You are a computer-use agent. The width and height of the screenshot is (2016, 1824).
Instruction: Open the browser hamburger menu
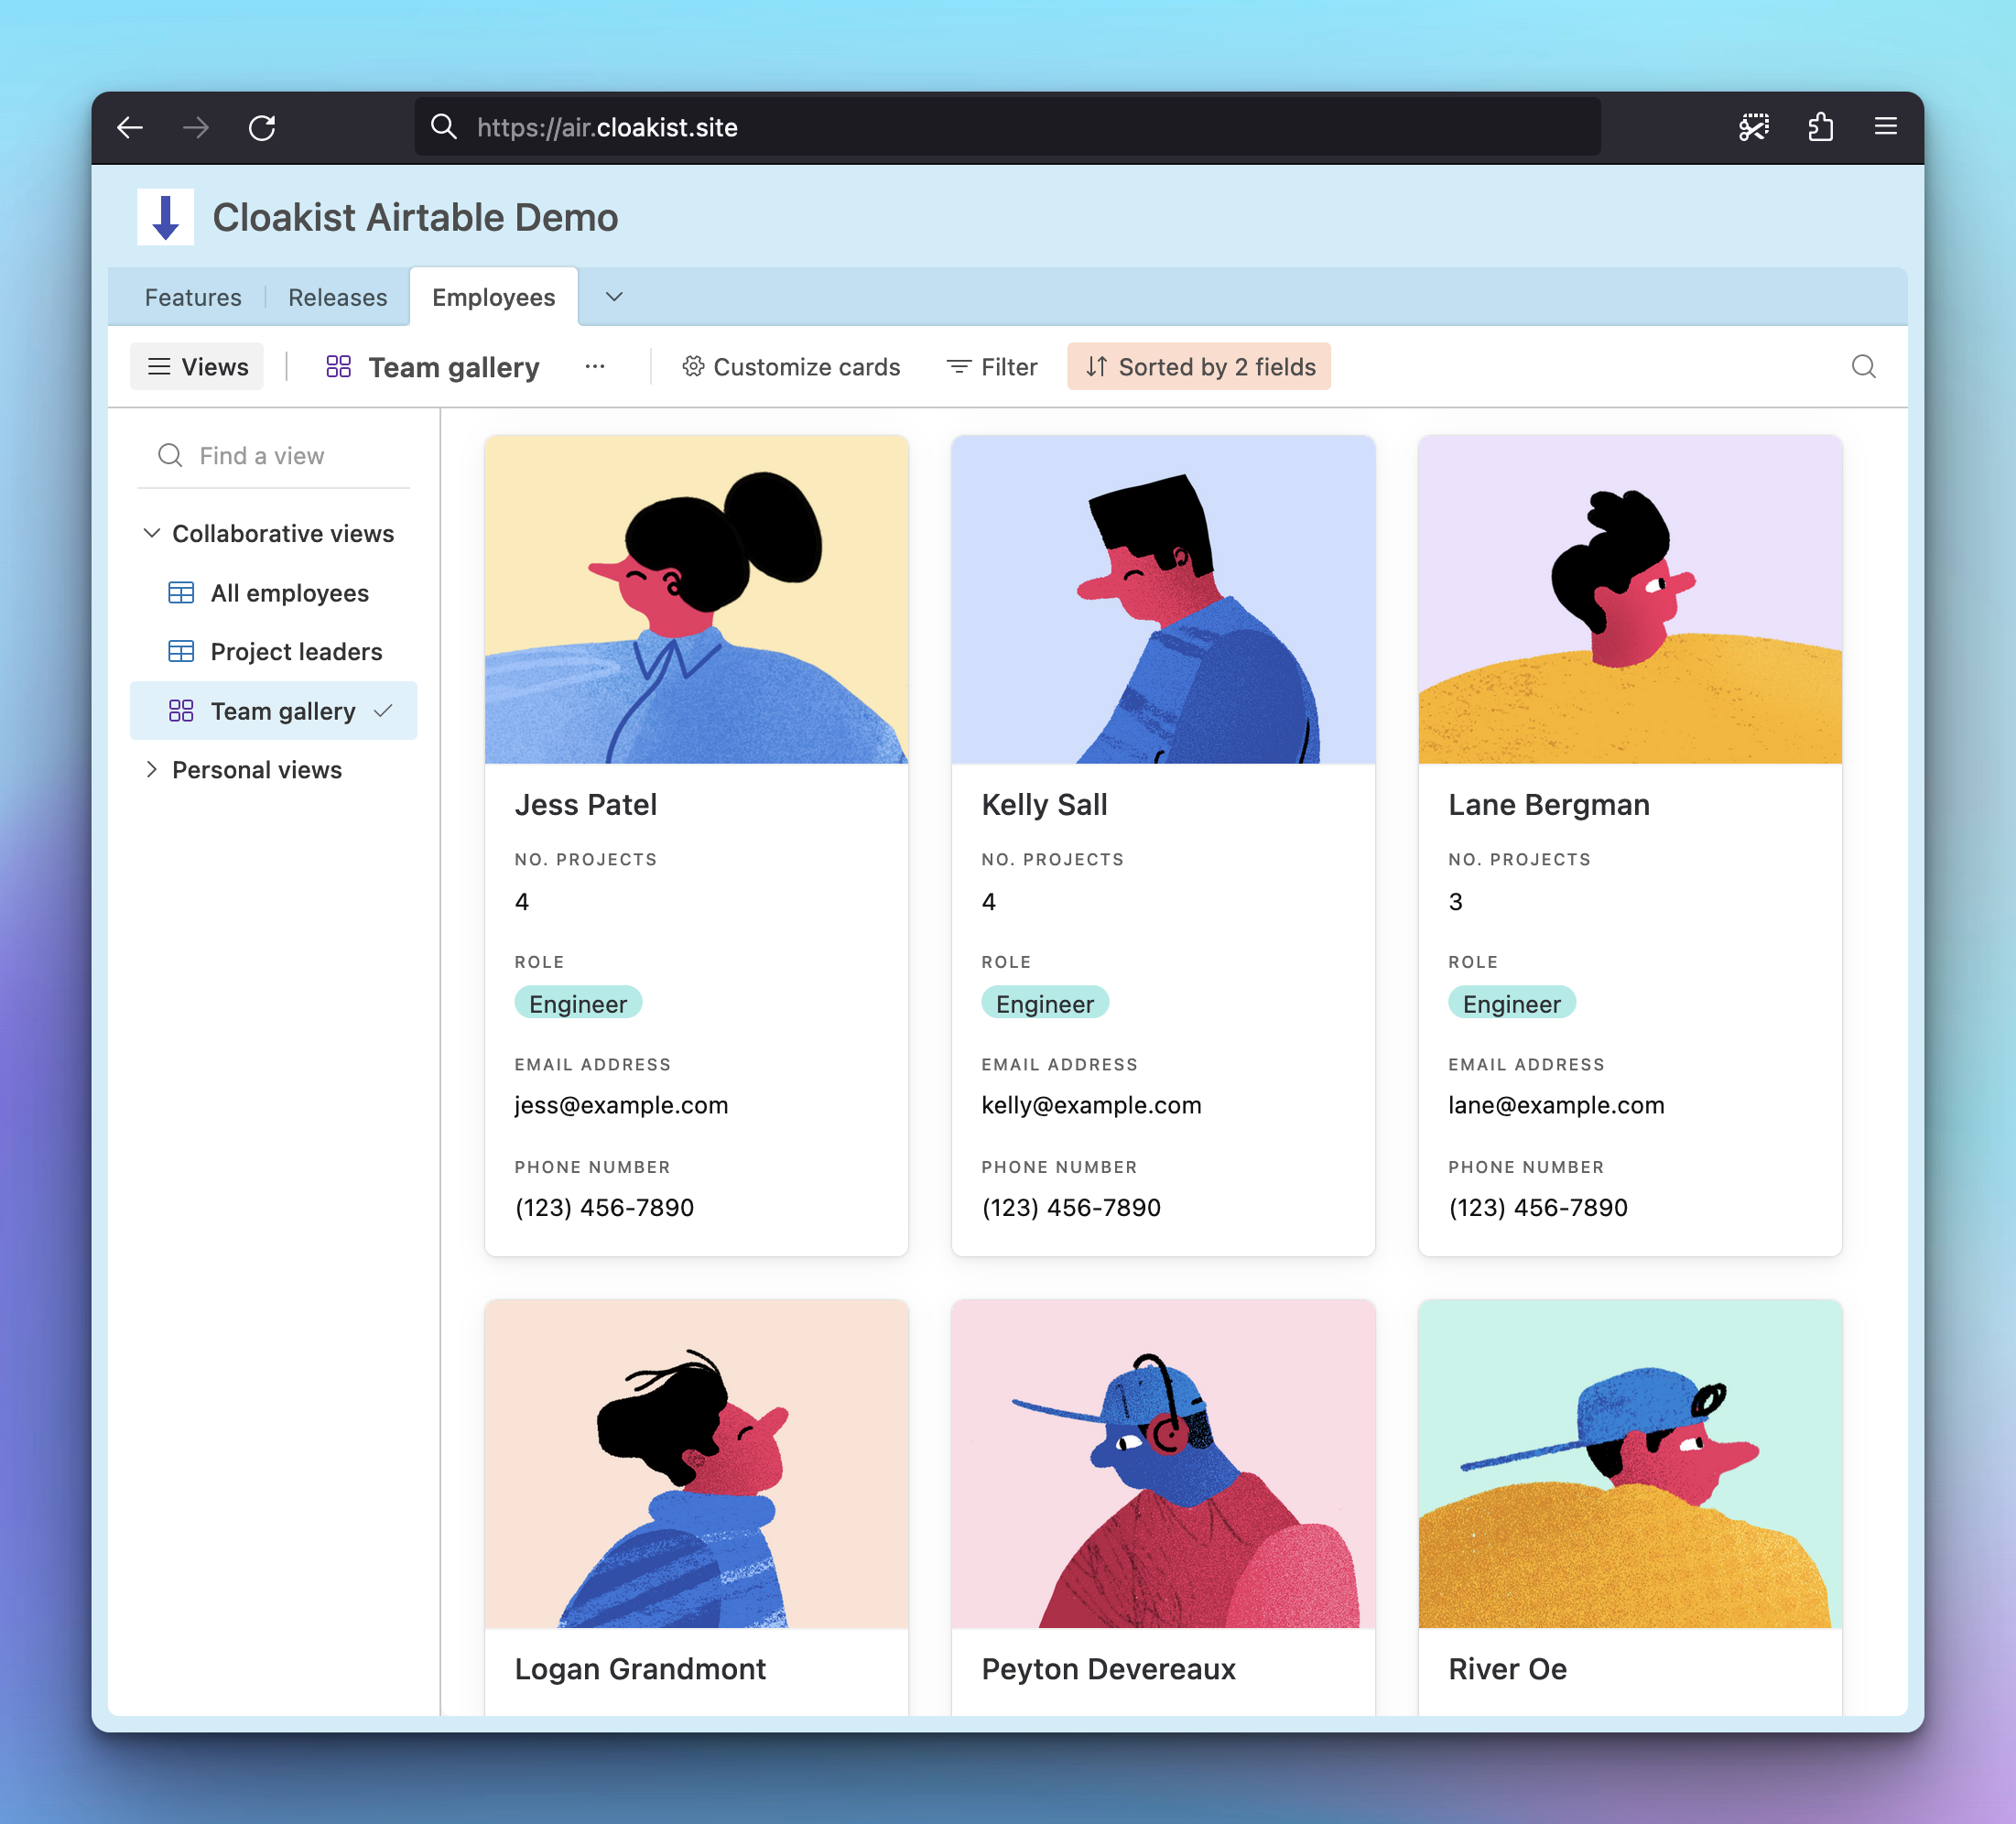coord(1885,126)
